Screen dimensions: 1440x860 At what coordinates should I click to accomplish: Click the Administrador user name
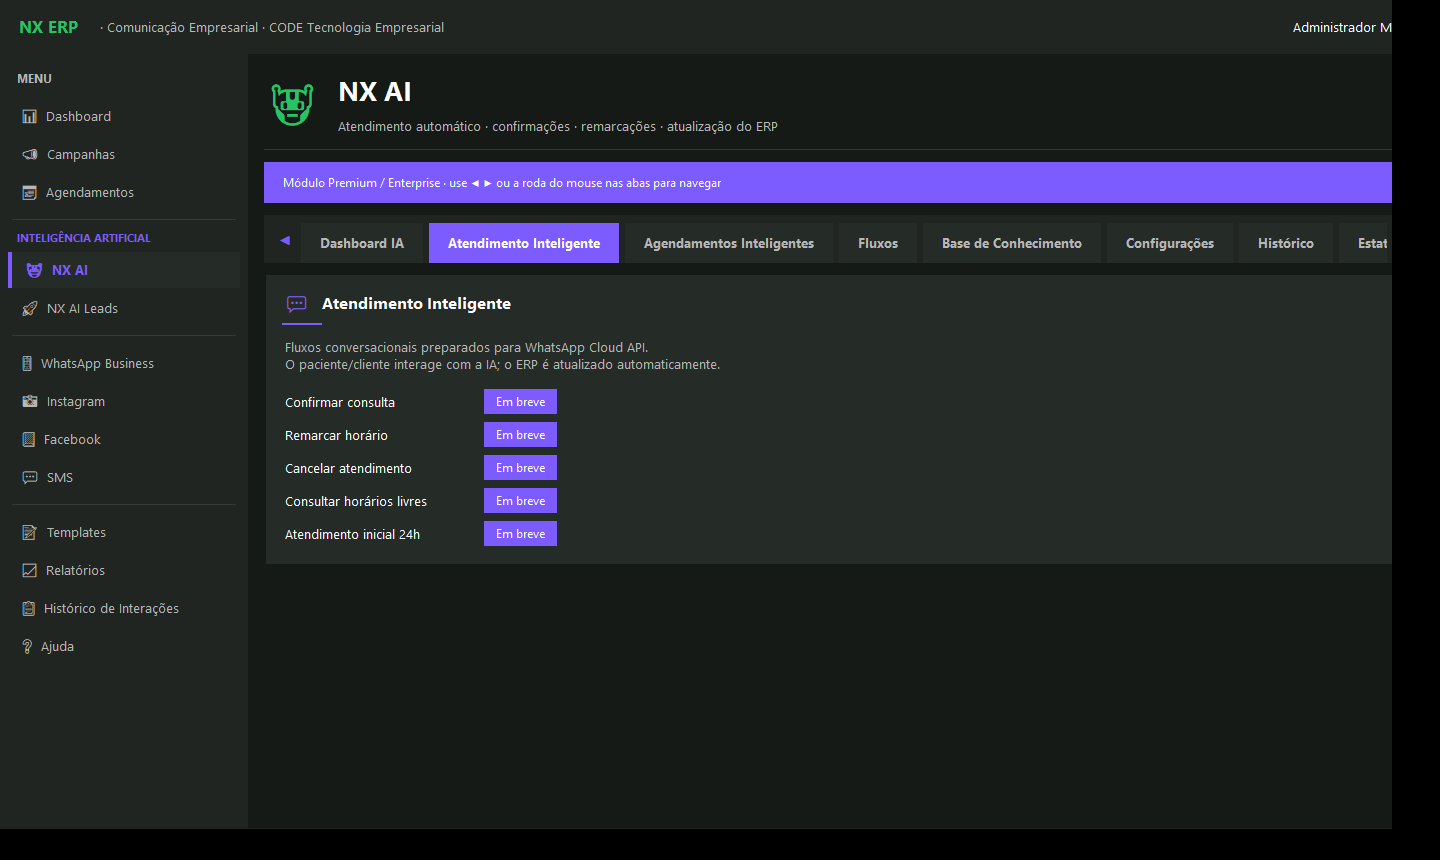[x=1341, y=27]
